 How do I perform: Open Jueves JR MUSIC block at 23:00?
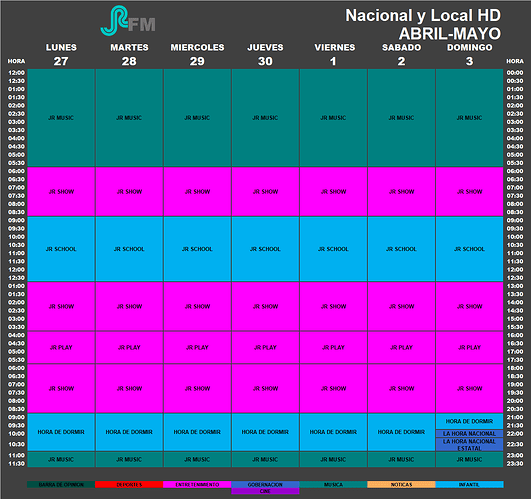point(265,459)
